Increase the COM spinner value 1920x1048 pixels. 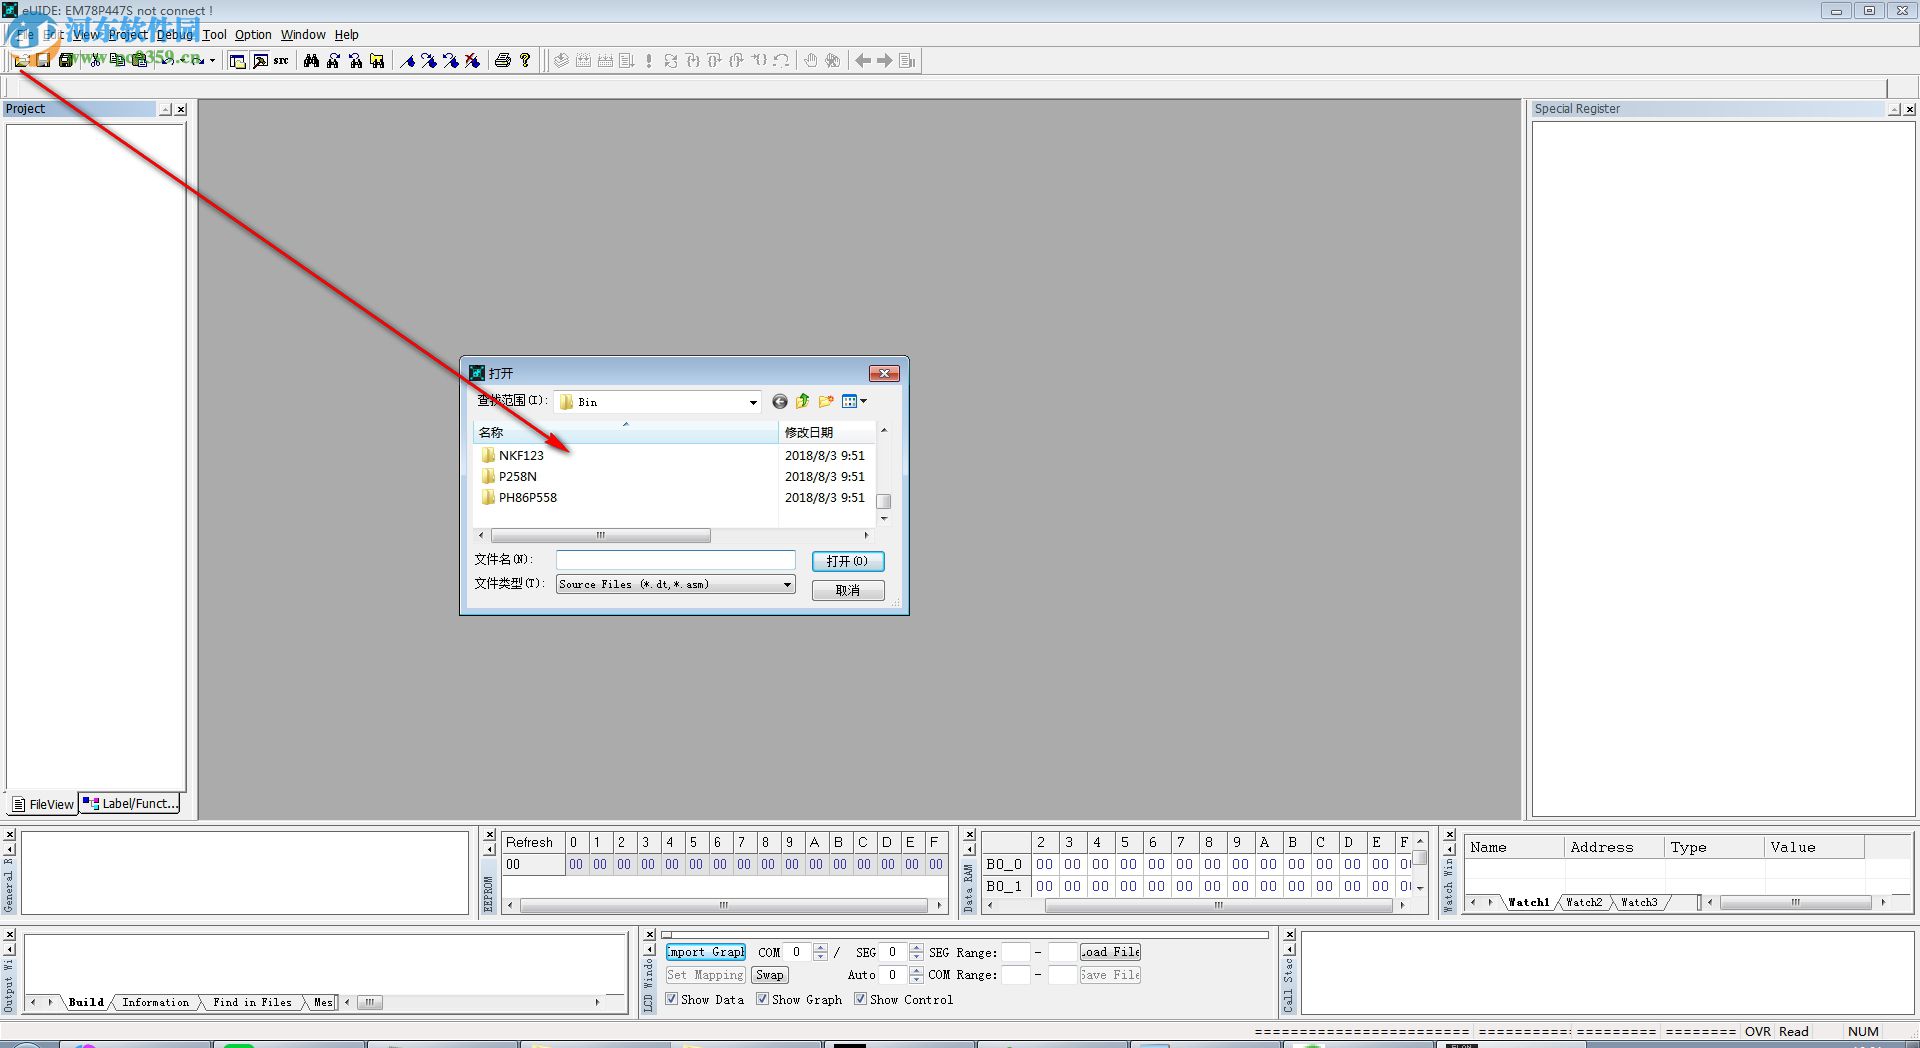820,948
